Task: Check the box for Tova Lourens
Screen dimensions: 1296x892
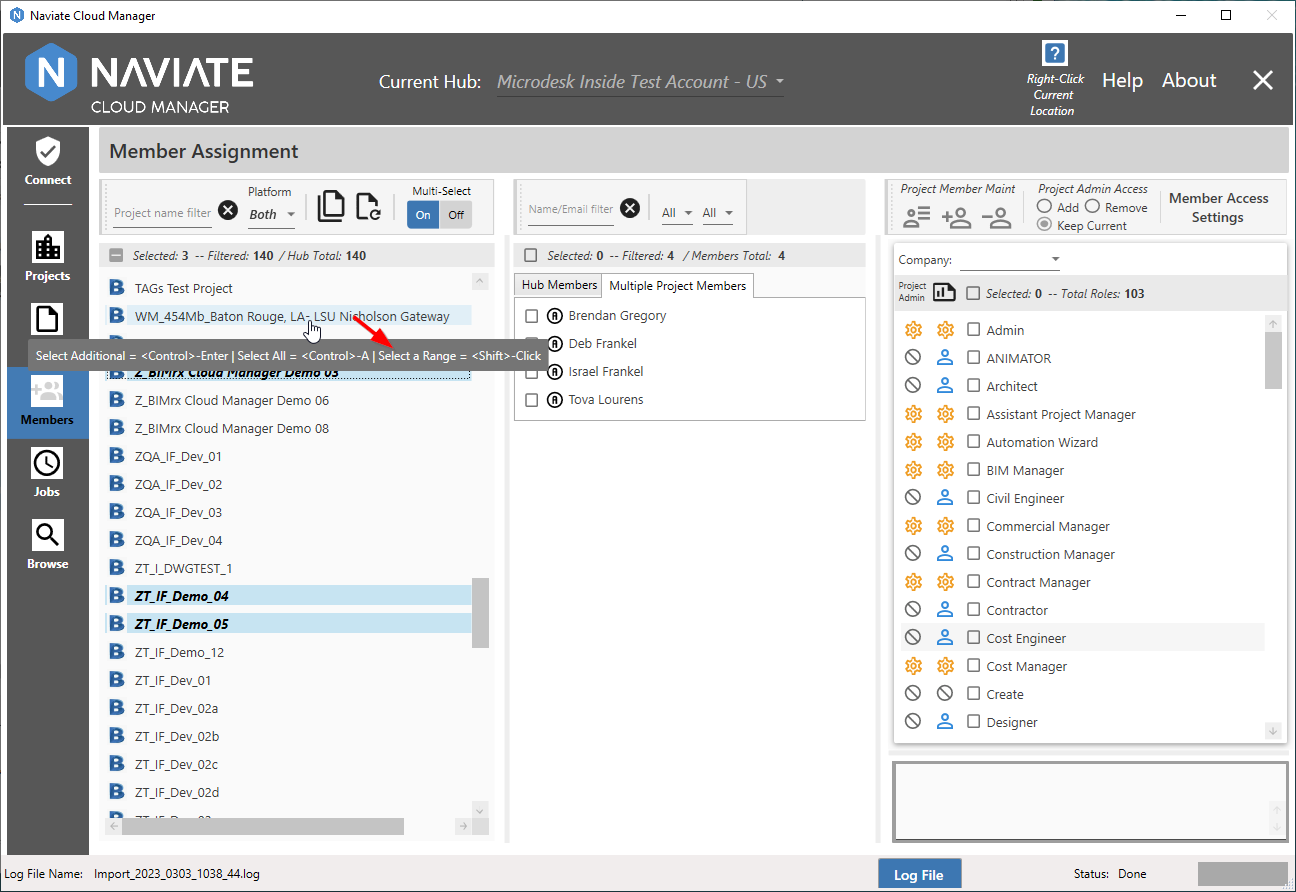Action: tap(532, 400)
